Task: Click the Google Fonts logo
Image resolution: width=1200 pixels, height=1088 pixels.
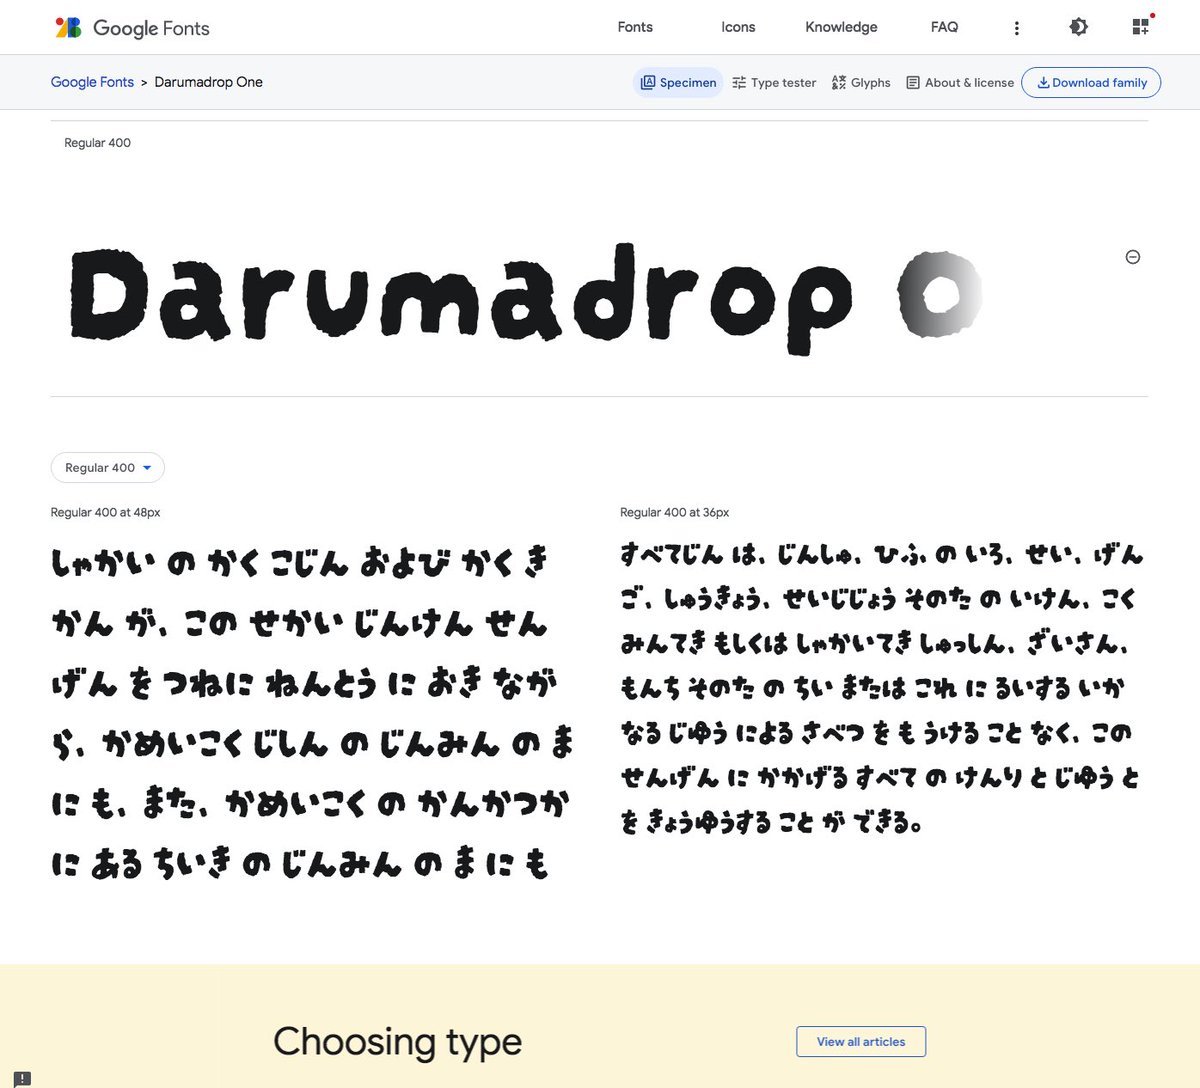Action: (132, 28)
